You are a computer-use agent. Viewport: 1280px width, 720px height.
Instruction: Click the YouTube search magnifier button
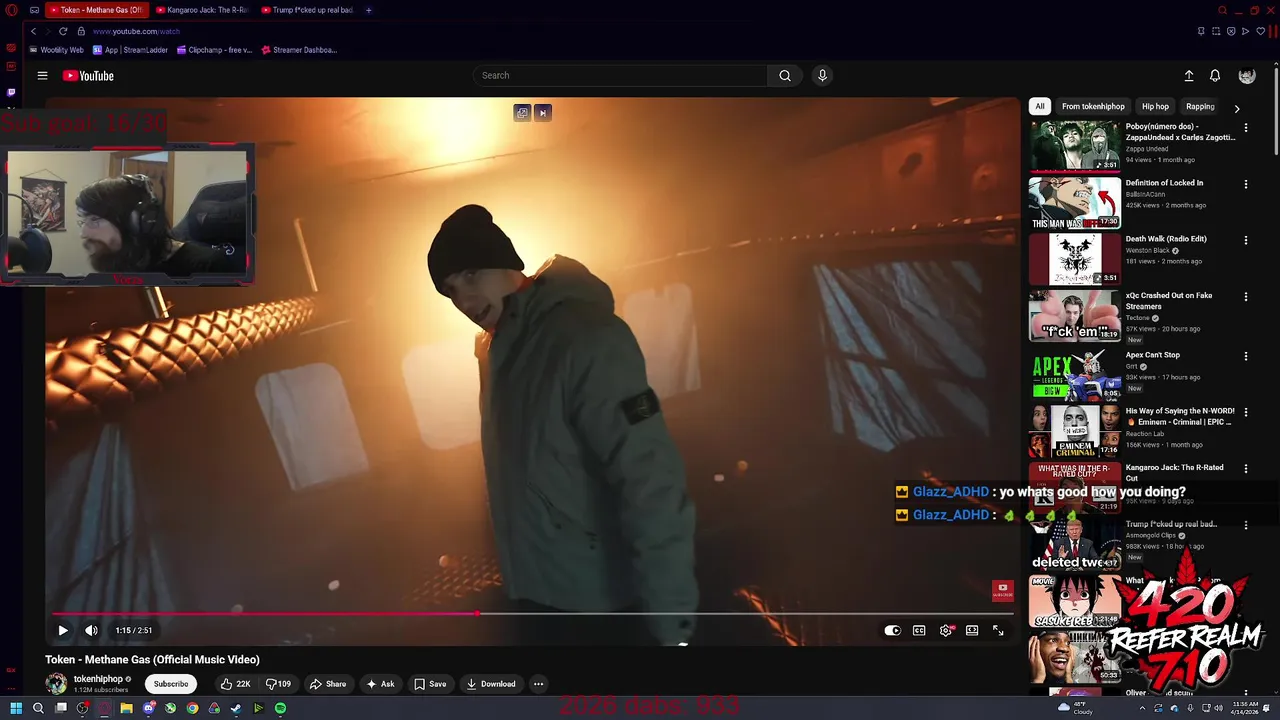click(x=785, y=75)
